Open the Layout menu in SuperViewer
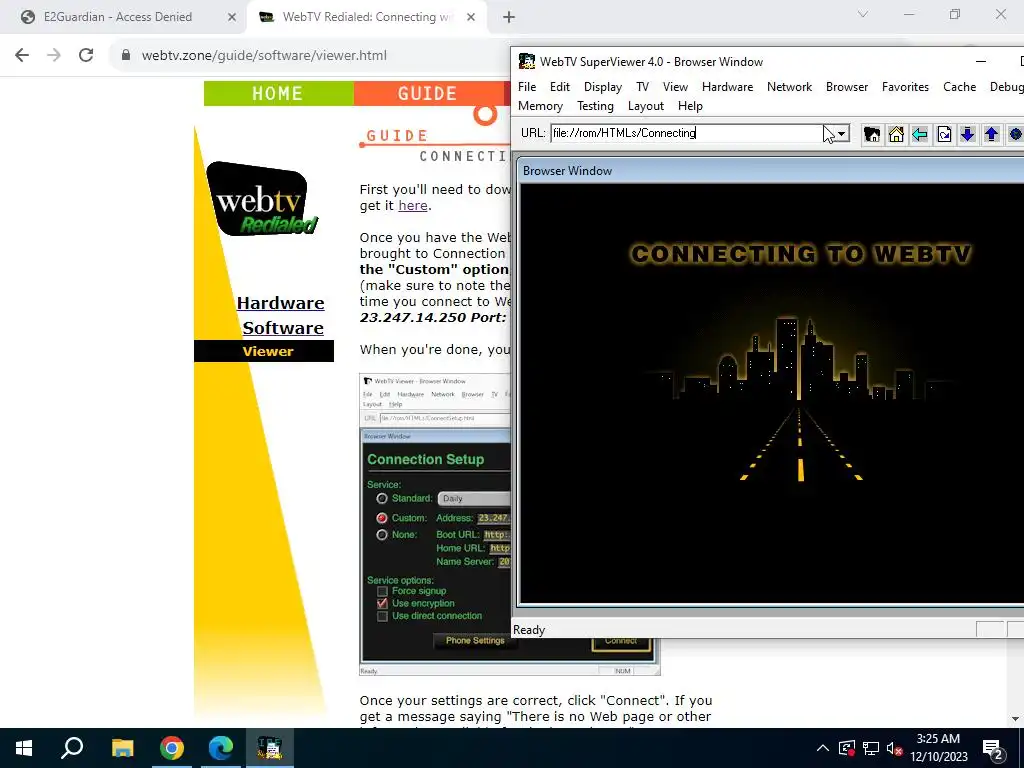This screenshot has width=1024, height=768. 646,106
